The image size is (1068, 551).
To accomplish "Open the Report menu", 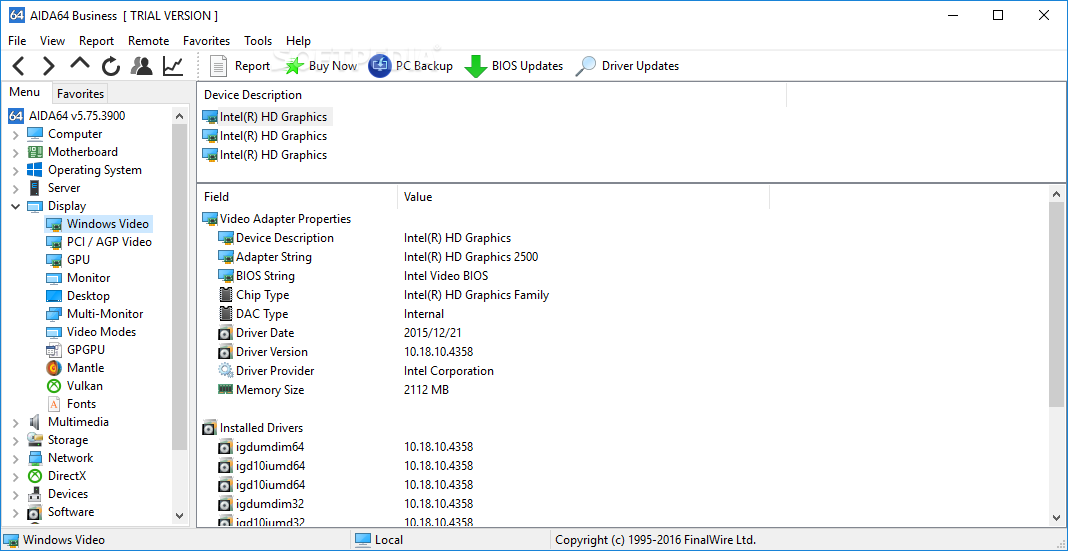I will [x=97, y=41].
